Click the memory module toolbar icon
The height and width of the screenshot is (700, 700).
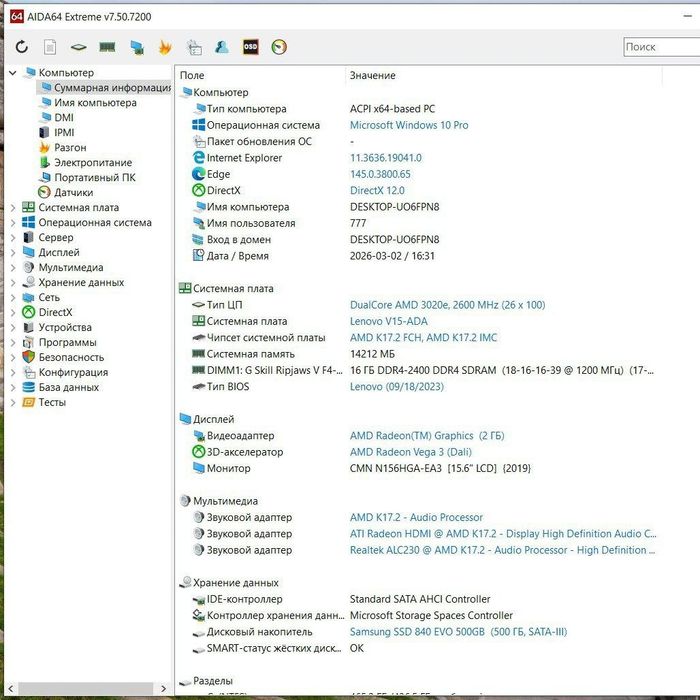(107, 47)
